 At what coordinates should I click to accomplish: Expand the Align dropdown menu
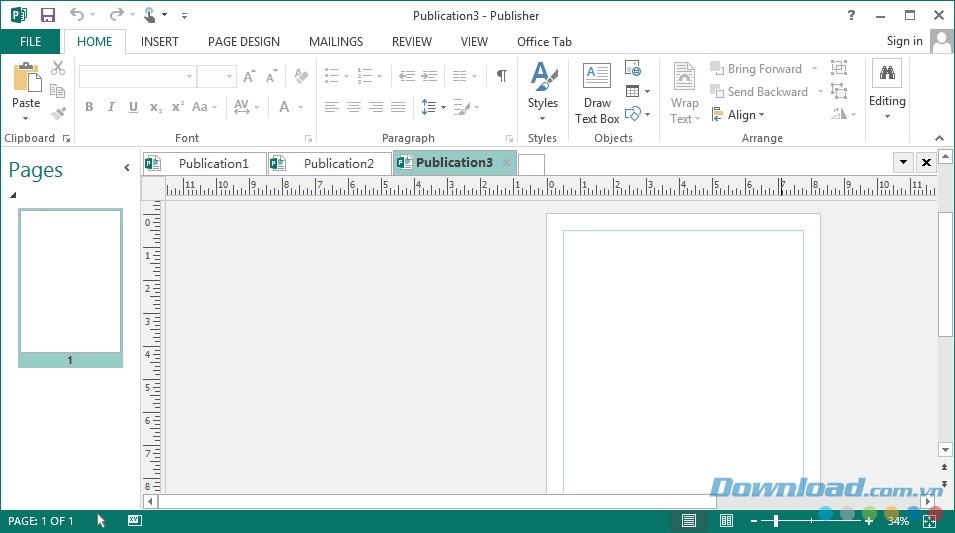click(738, 115)
